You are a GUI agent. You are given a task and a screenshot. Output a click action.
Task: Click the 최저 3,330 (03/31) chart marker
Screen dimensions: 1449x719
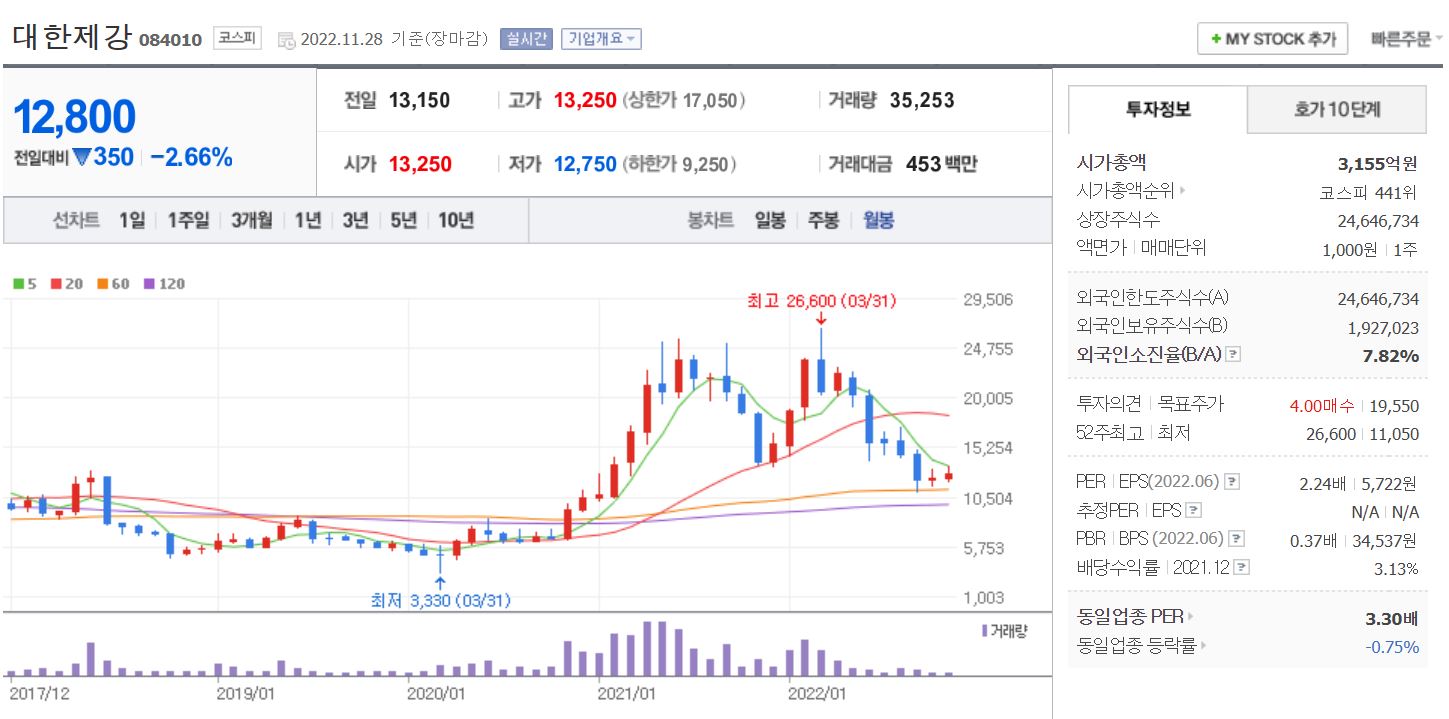[x=440, y=600]
